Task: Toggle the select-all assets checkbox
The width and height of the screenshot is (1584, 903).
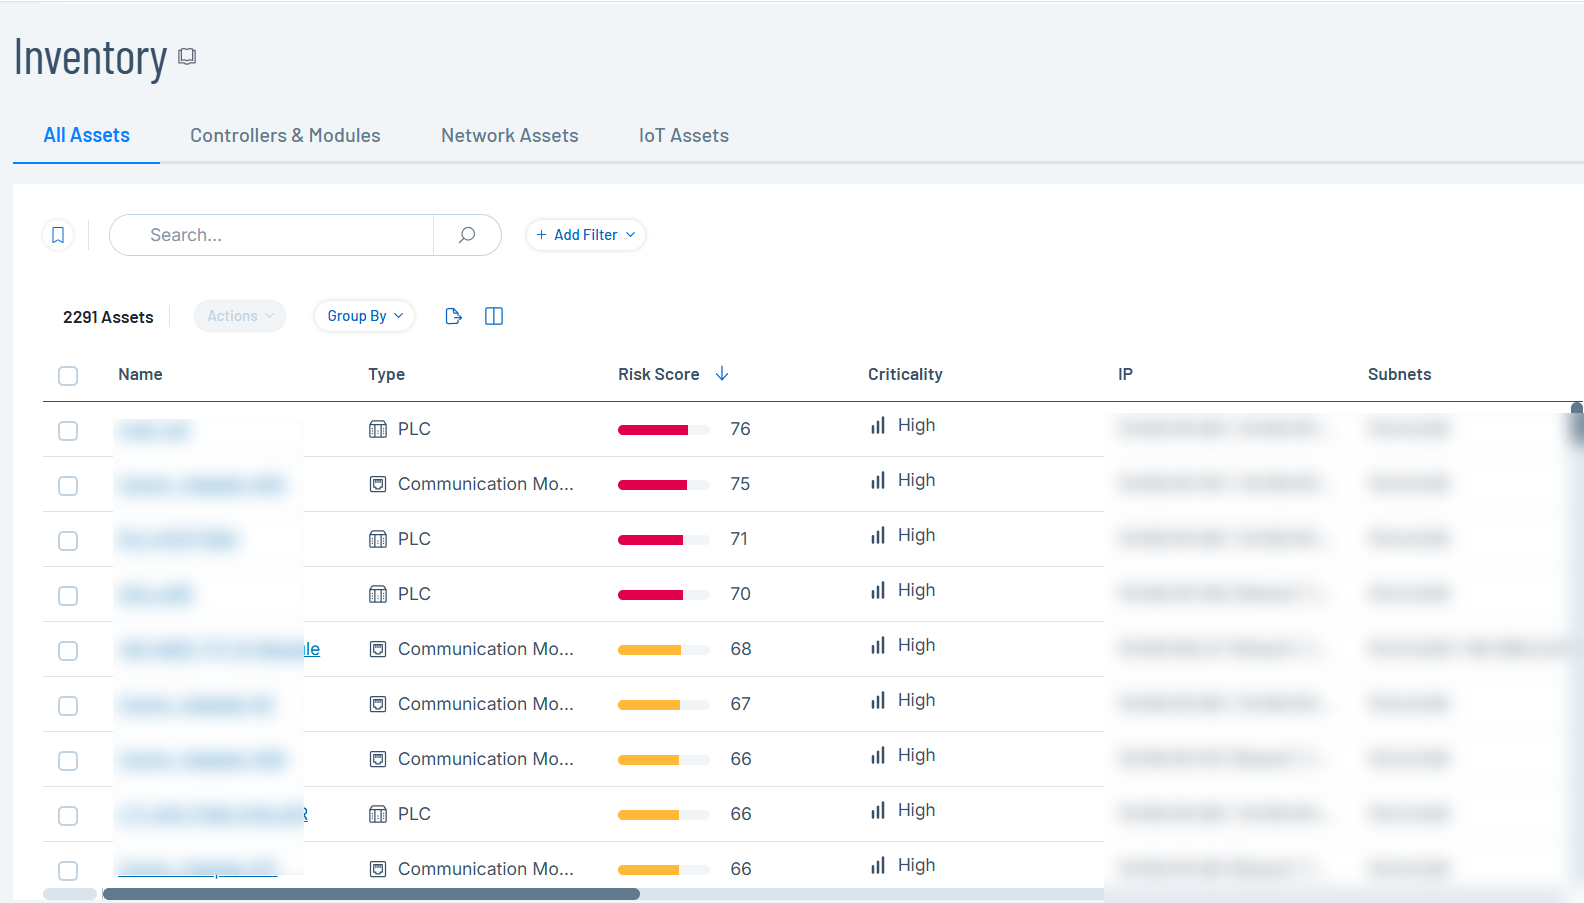Action: click(x=68, y=376)
